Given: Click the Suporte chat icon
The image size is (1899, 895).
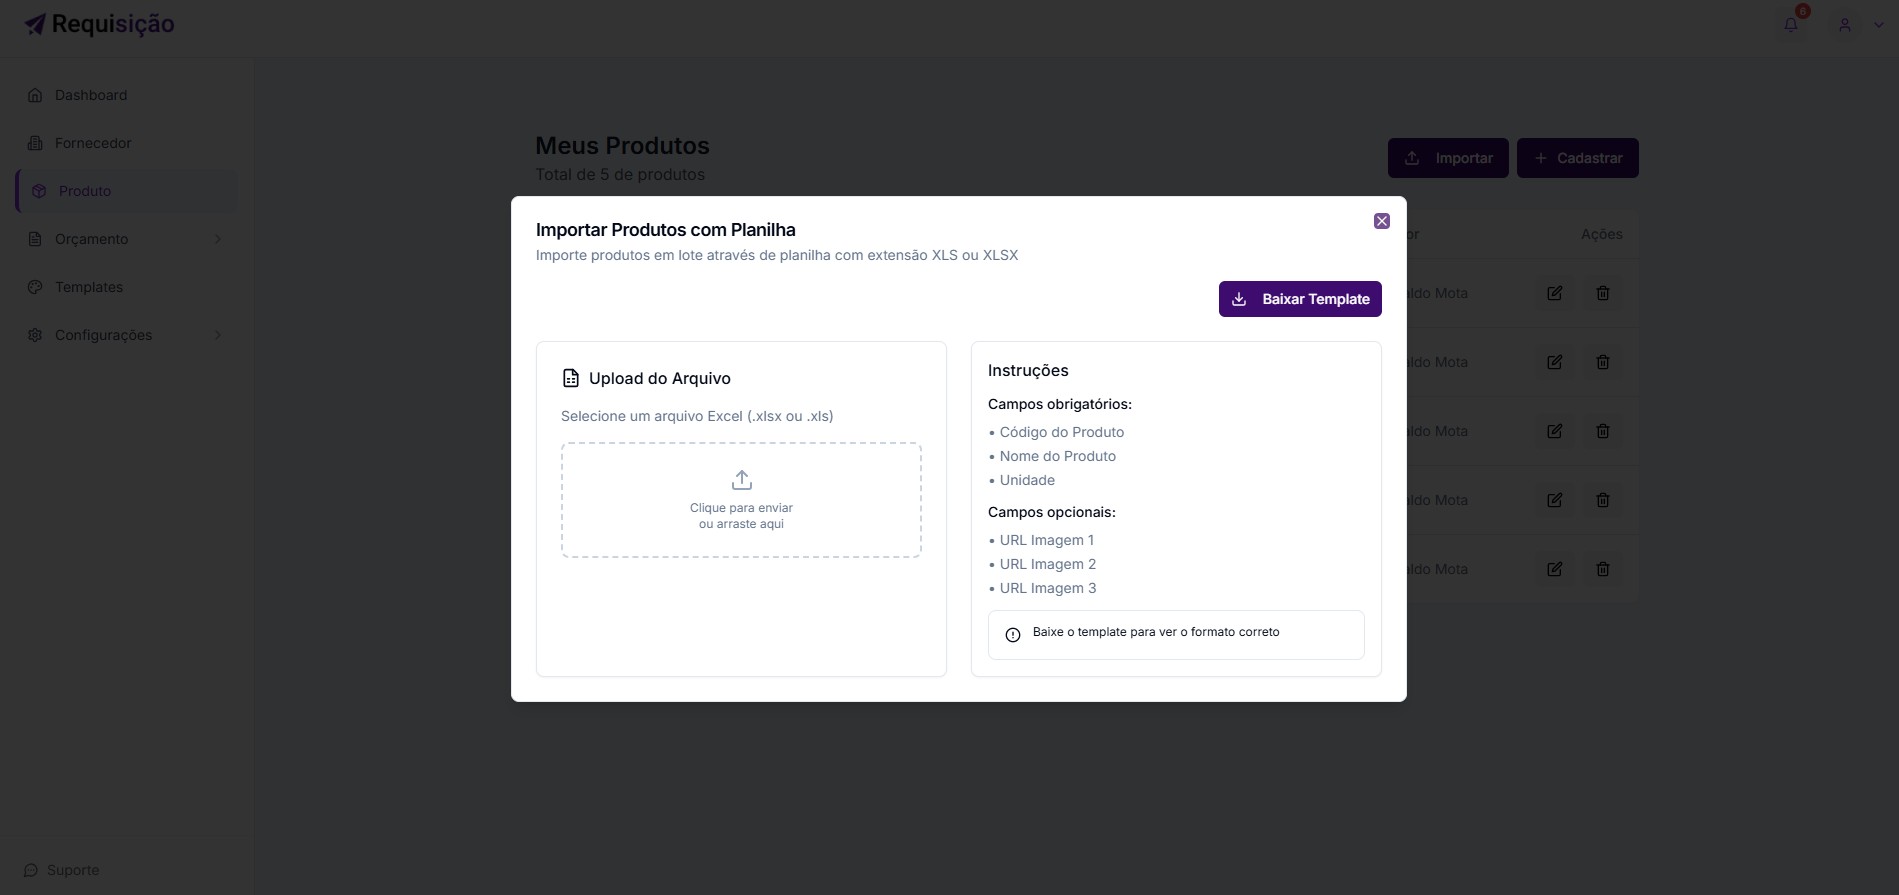Looking at the screenshot, I should tap(31, 870).
